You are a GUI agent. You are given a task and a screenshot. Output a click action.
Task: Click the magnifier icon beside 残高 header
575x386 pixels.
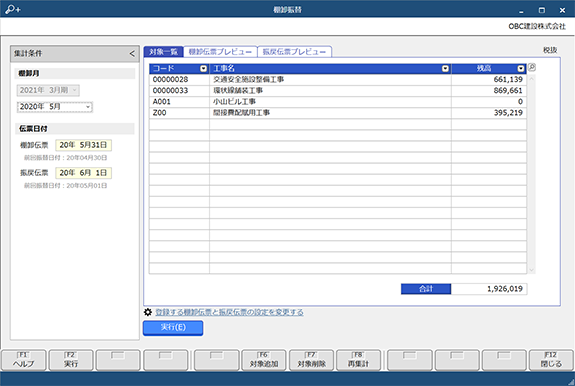click(x=532, y=68)
